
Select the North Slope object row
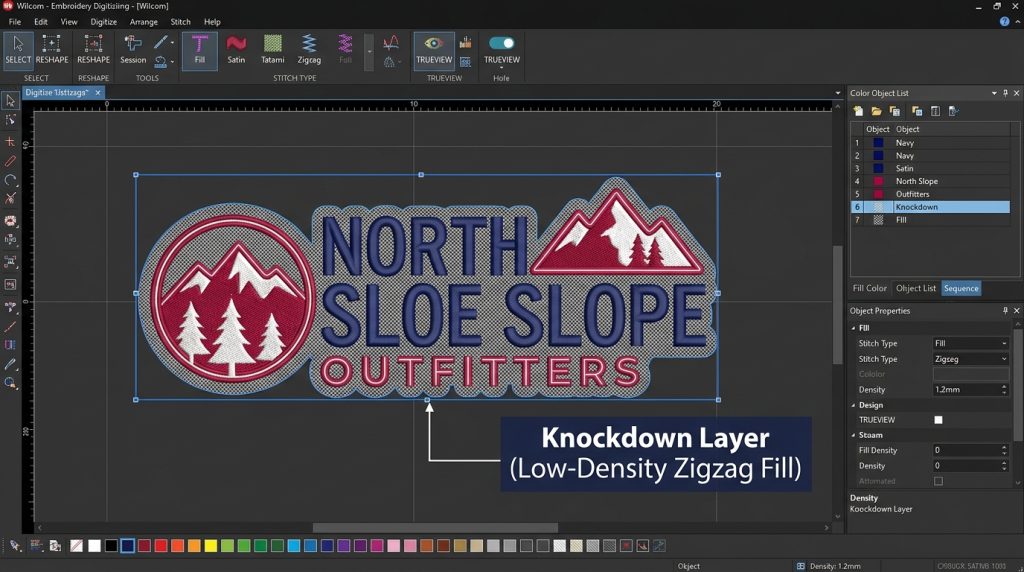tap(930, 181)
